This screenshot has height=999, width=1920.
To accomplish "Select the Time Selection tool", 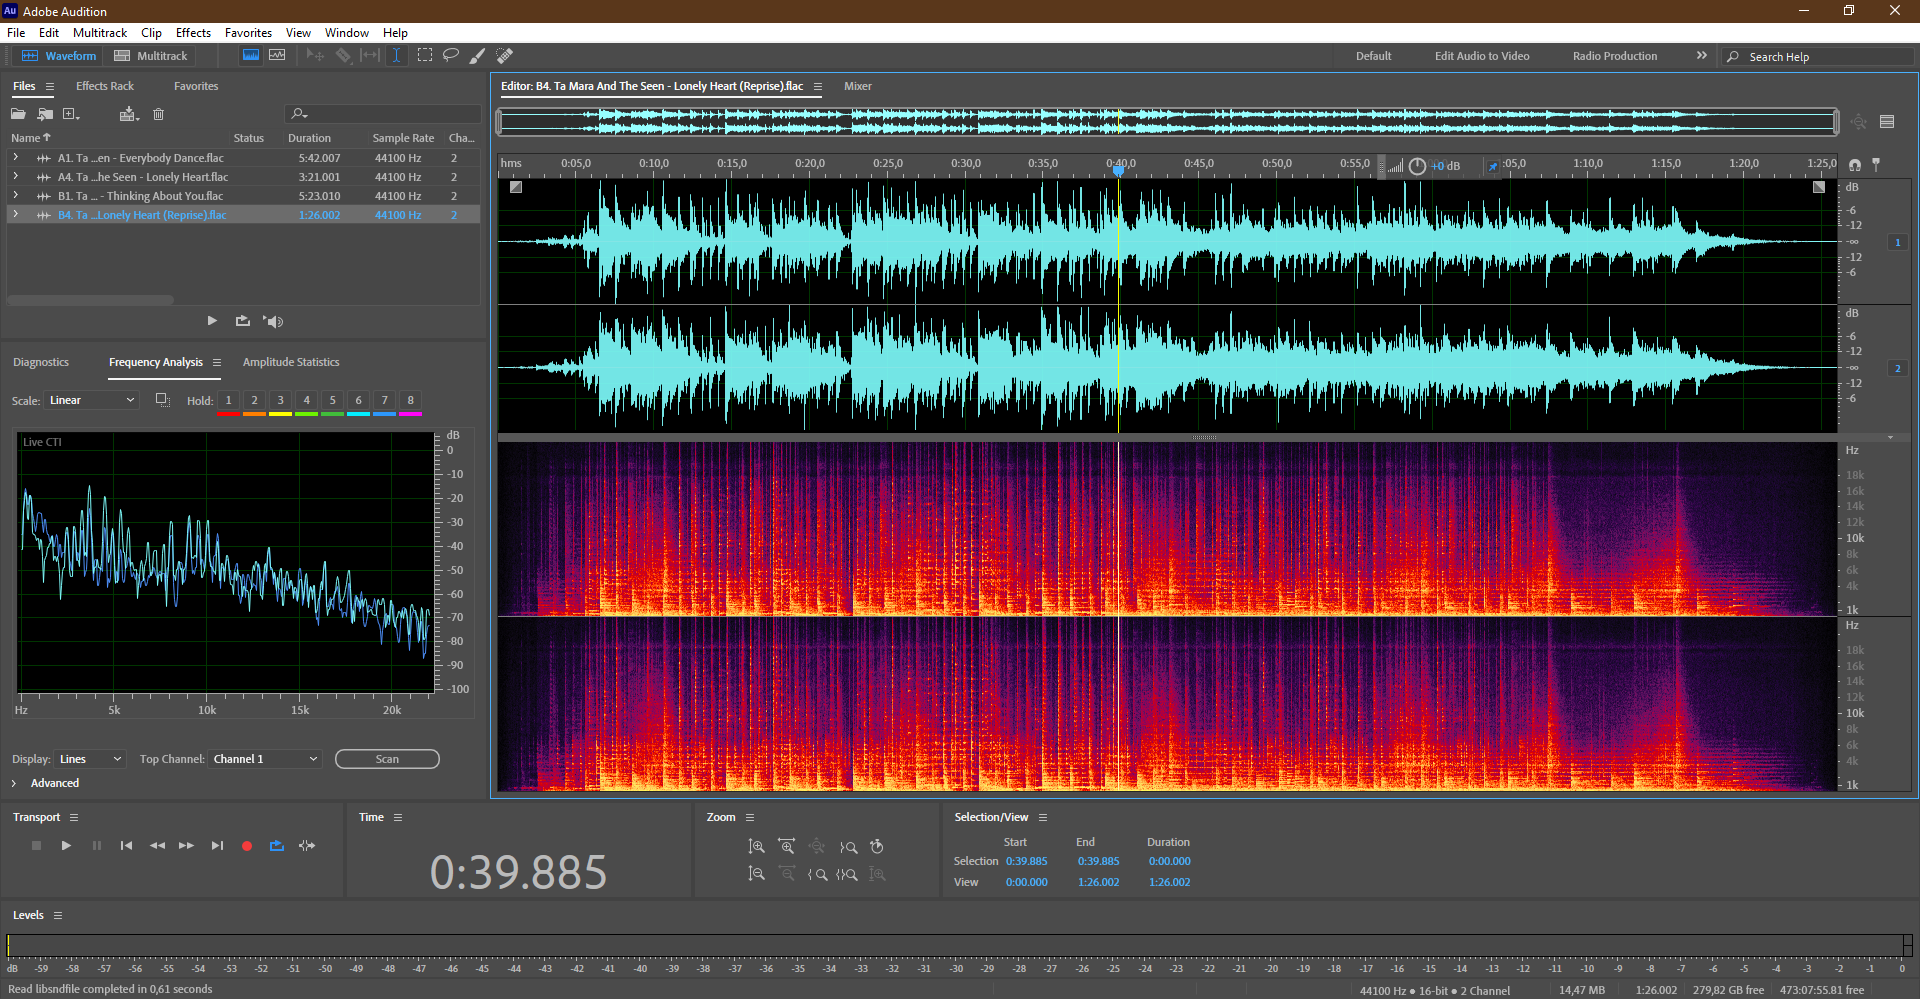I will pos(396,56).
